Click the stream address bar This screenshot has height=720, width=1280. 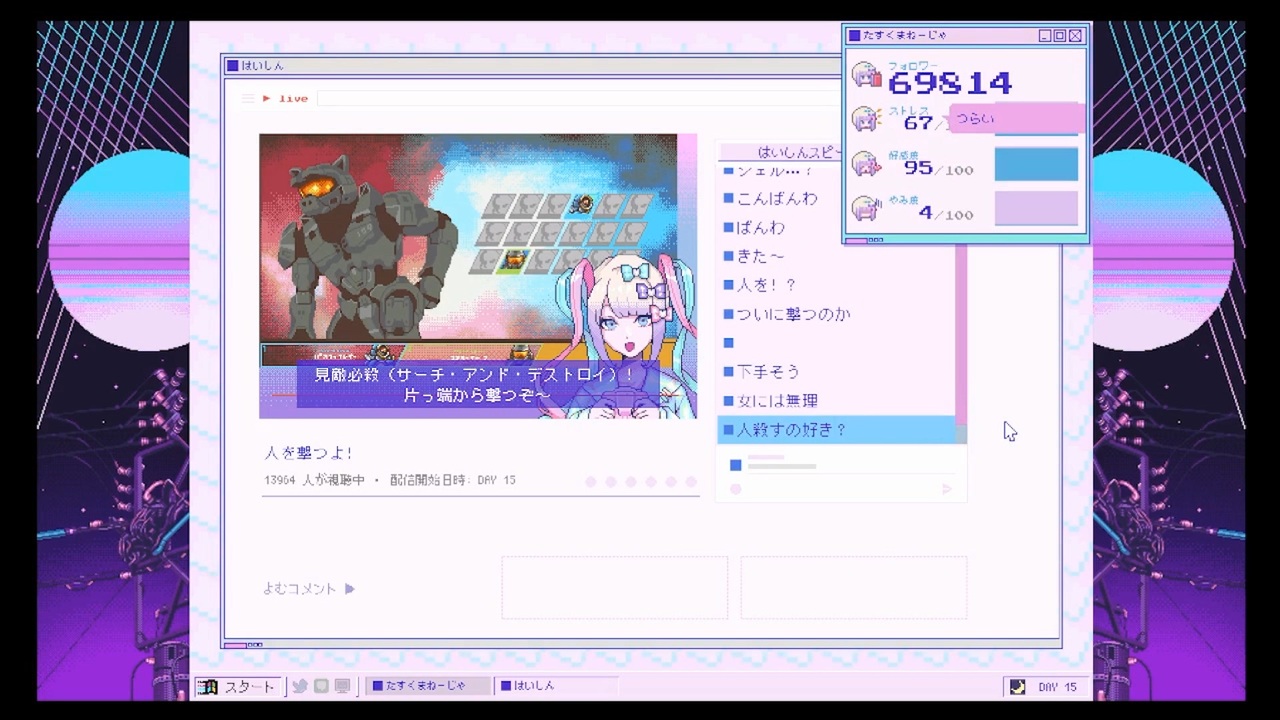coord(578,98)
